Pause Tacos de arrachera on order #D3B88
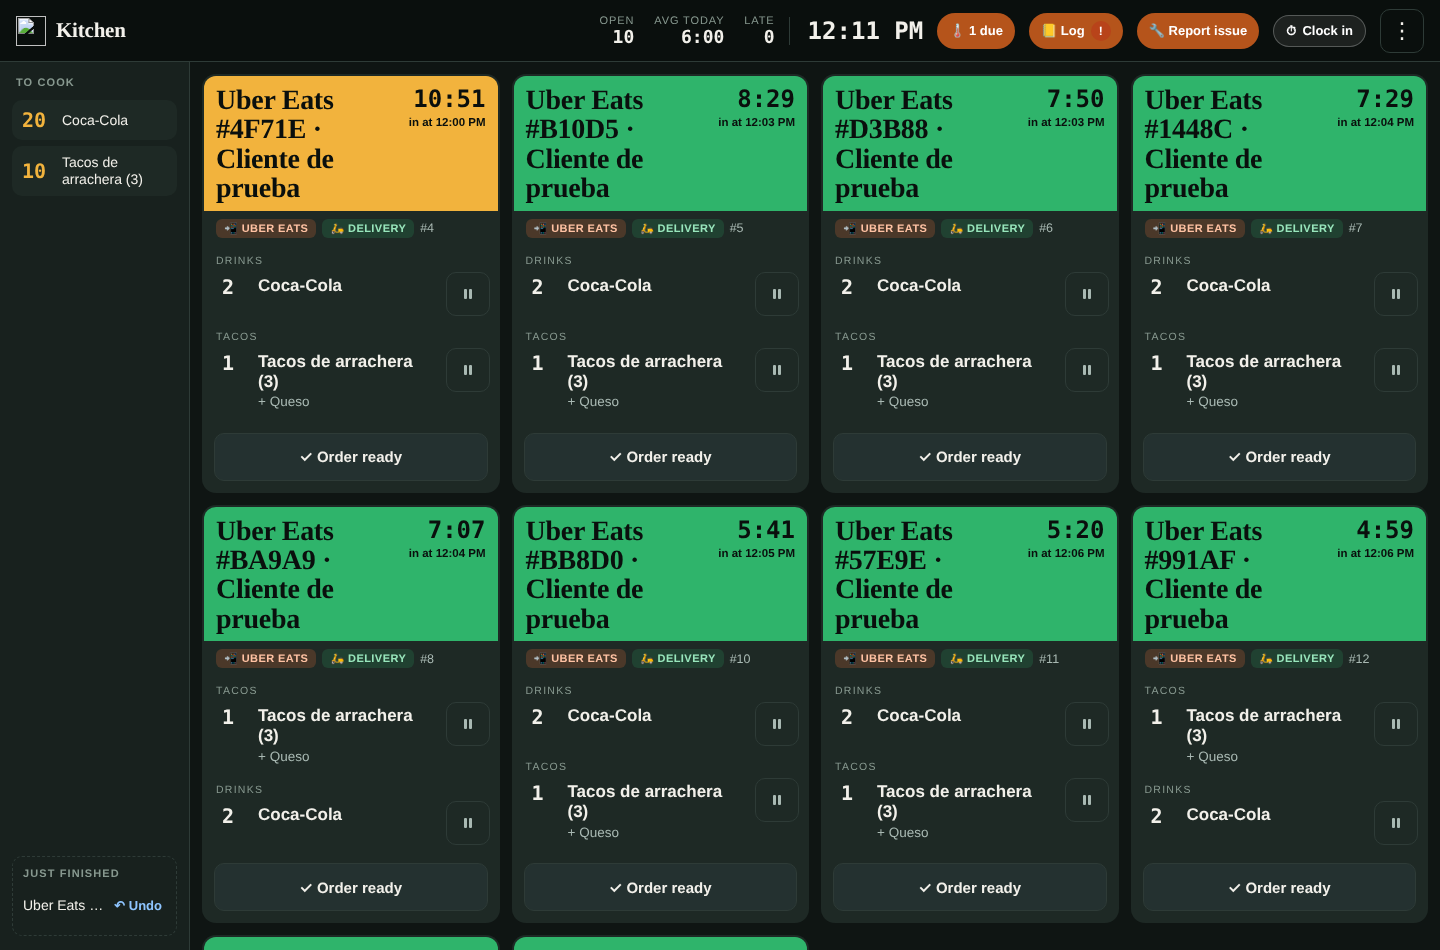This screenshot has width=1440, height=950. (1087, 370)
